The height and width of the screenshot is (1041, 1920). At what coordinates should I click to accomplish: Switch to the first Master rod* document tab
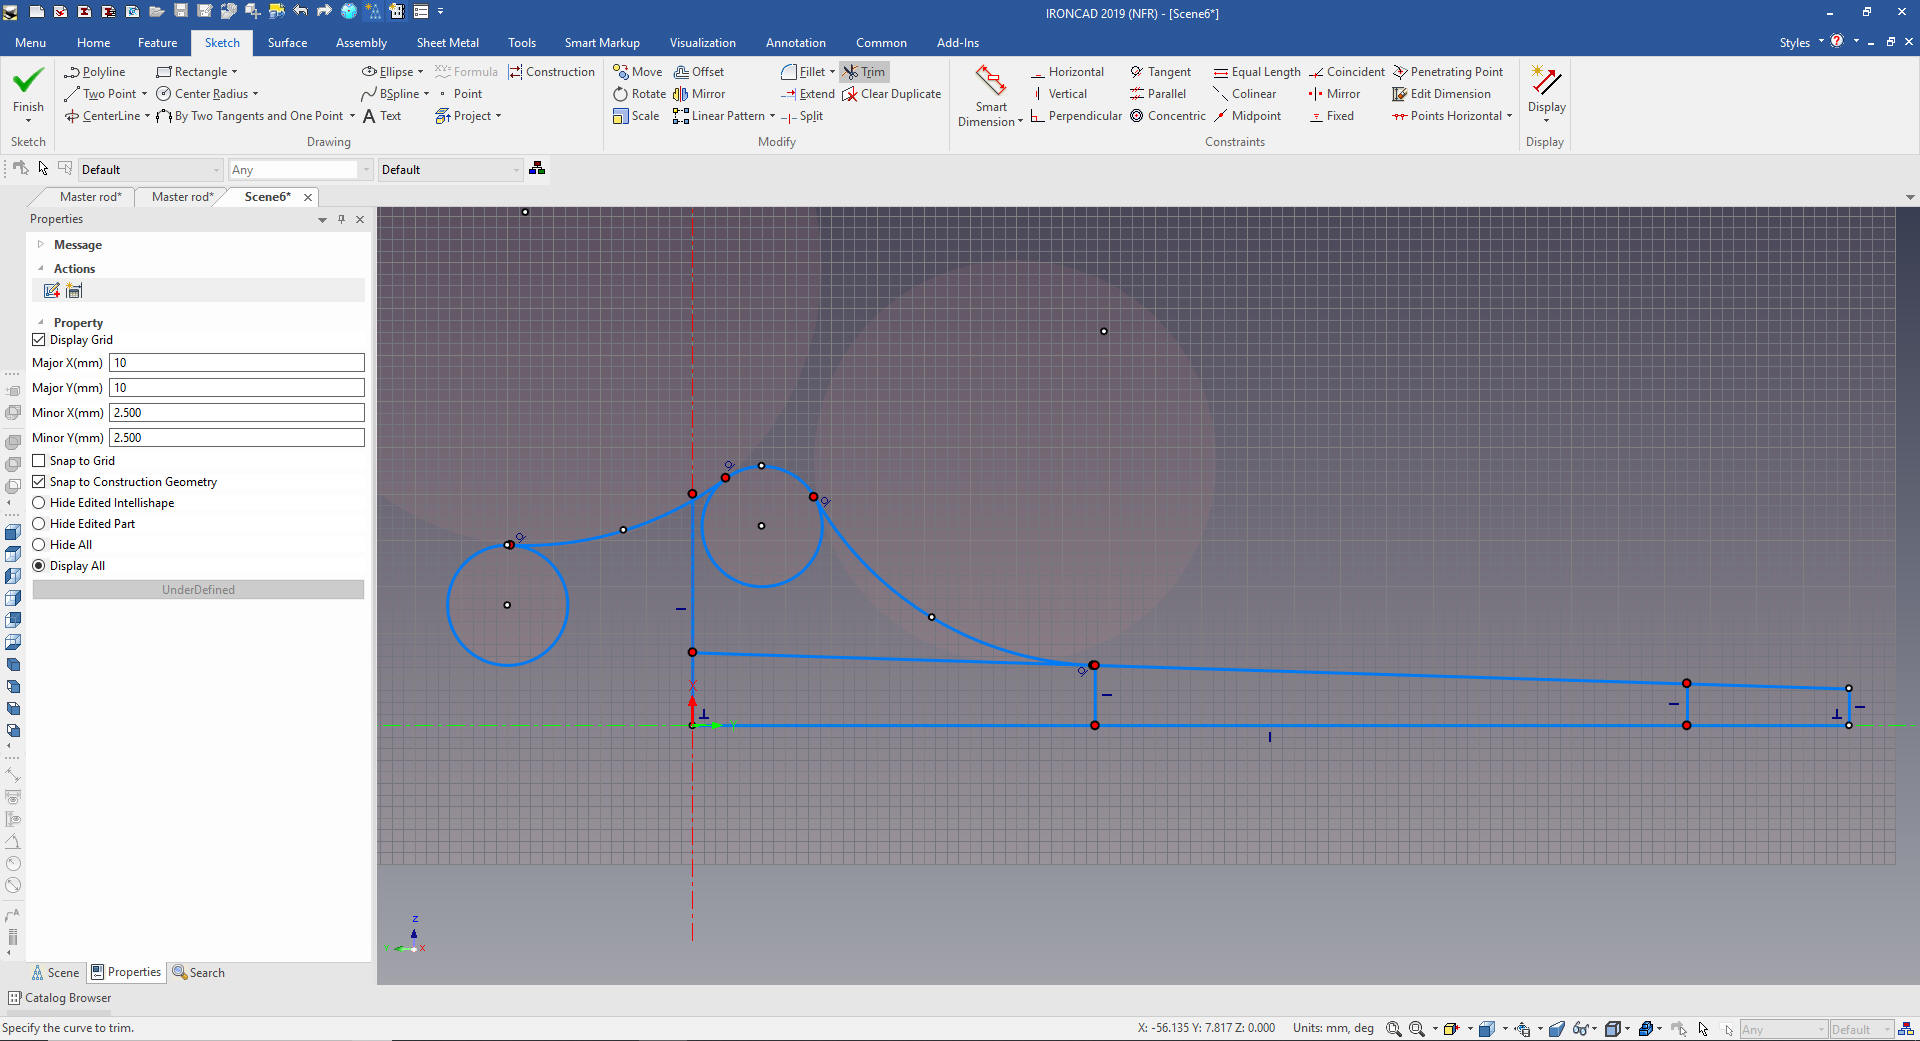[x=90, y=197]
